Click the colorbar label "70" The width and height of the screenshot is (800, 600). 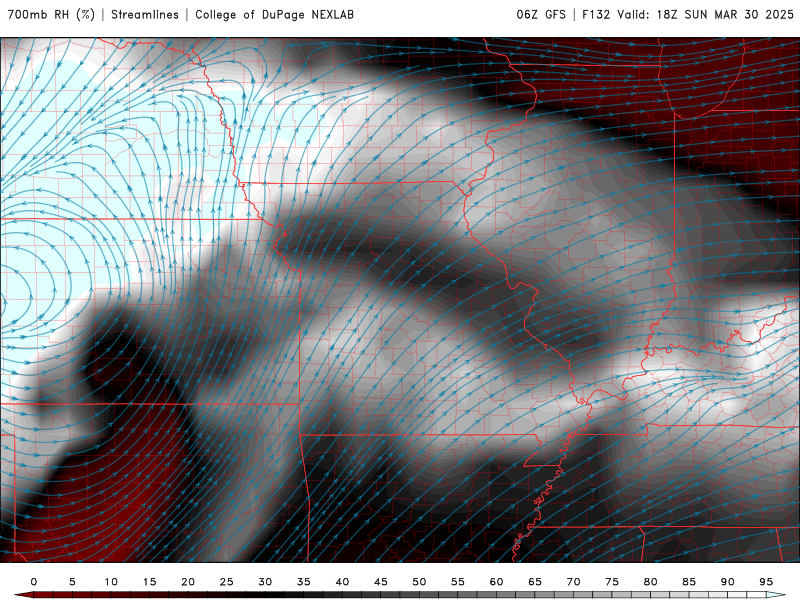point(573,582)
